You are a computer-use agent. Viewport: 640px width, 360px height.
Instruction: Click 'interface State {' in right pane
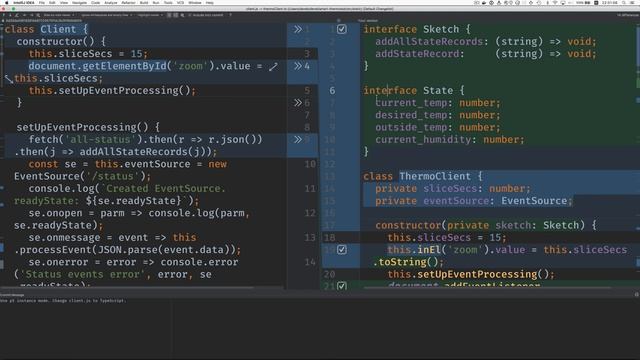point(414,90)
